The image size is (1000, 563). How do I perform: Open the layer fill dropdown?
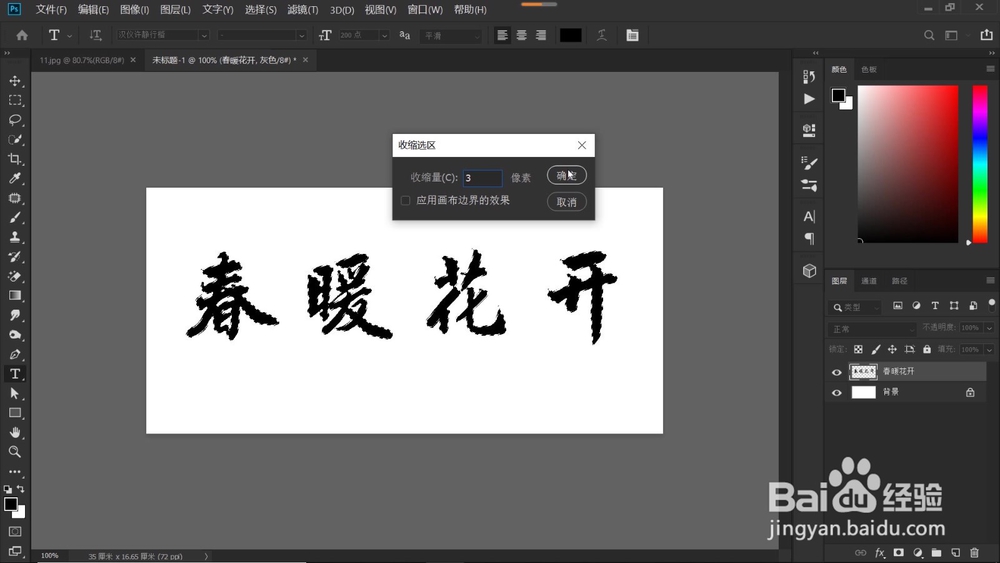pyautogui.click(x=989, y=349)
